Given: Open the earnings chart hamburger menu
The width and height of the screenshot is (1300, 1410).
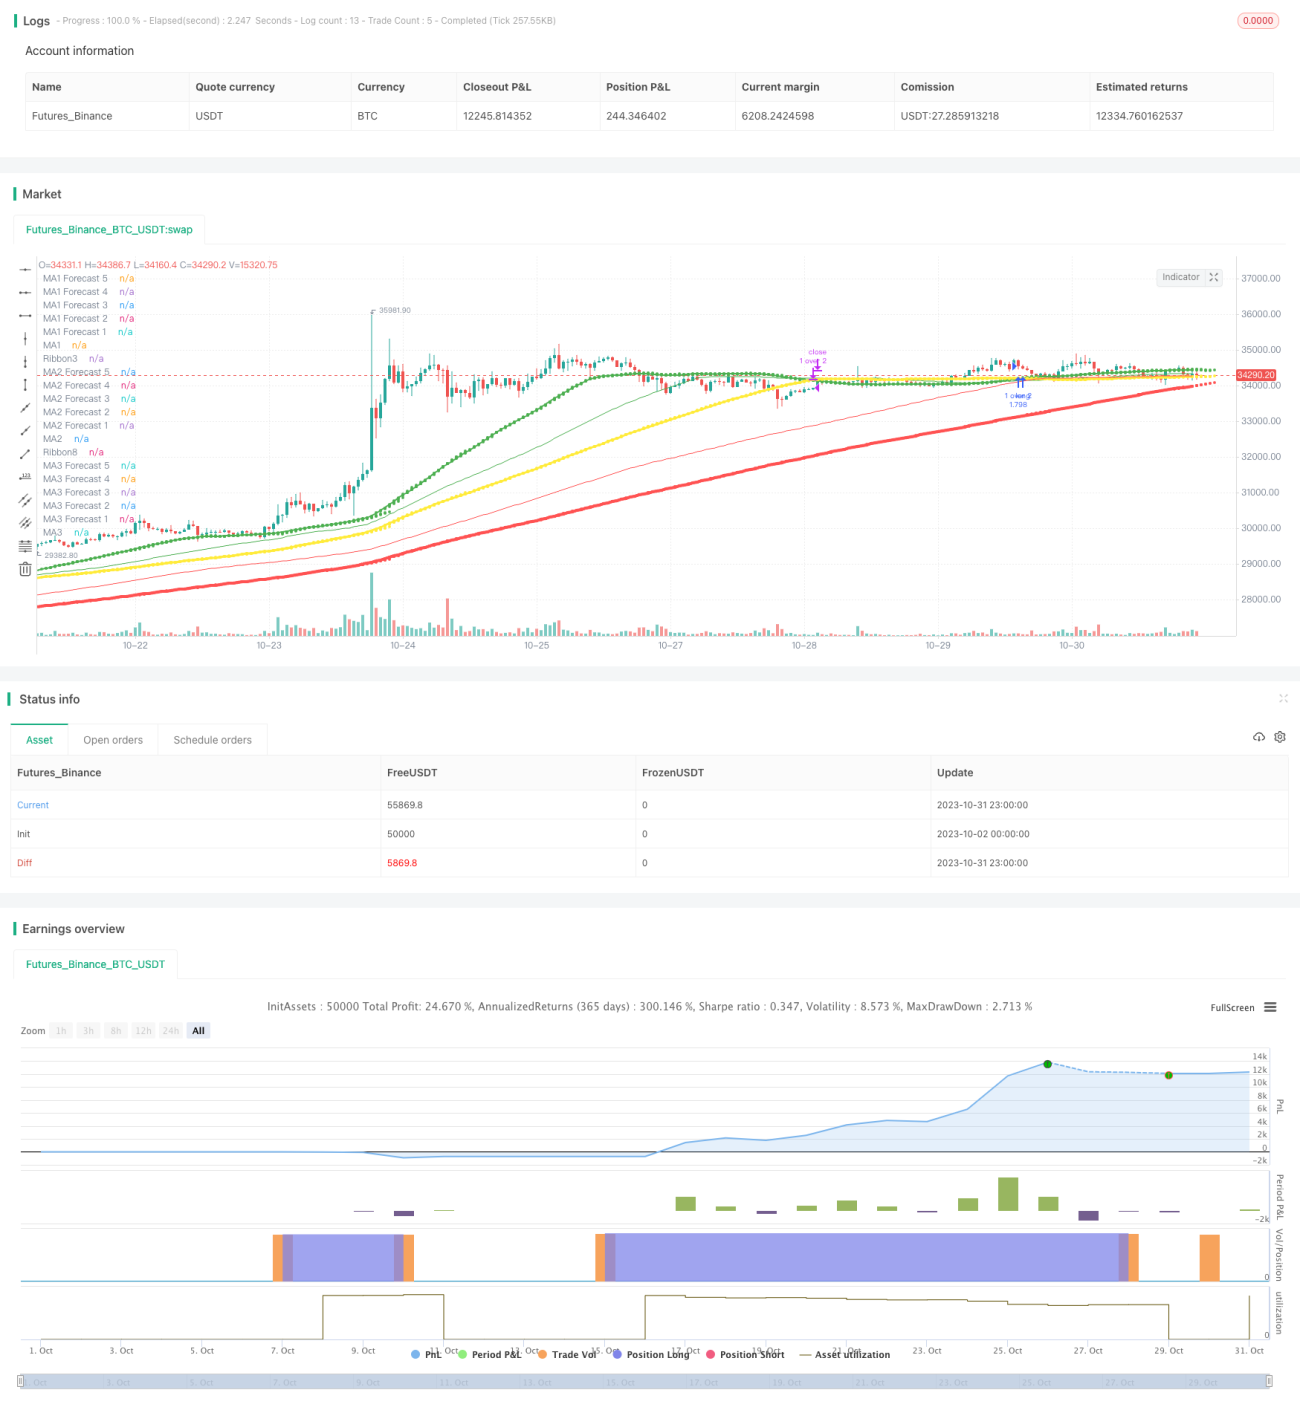Looking at the screenshot, I should coord(1270,1007).
